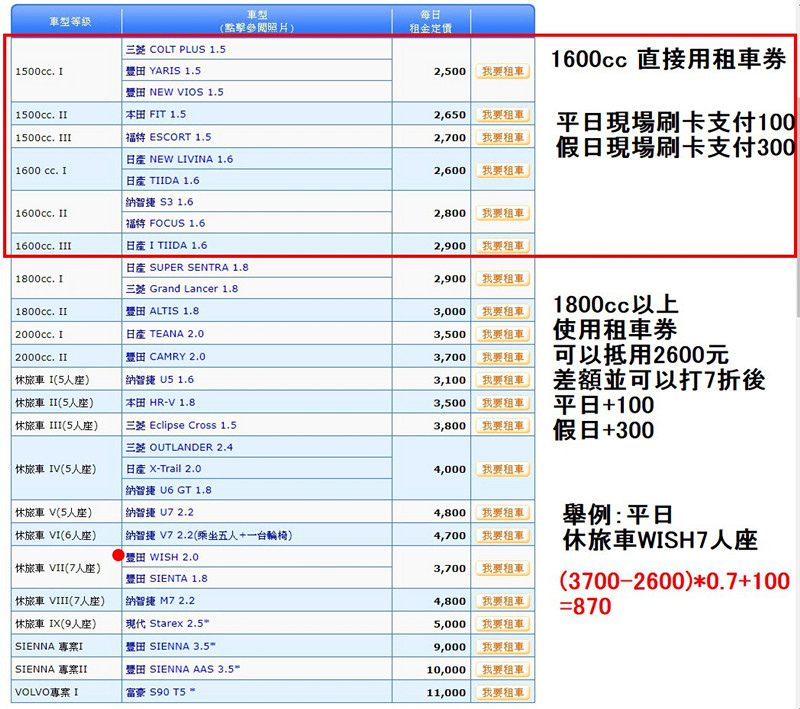Click 我要租車 for the HR-V 1.8 row

[x=503, y=403]
